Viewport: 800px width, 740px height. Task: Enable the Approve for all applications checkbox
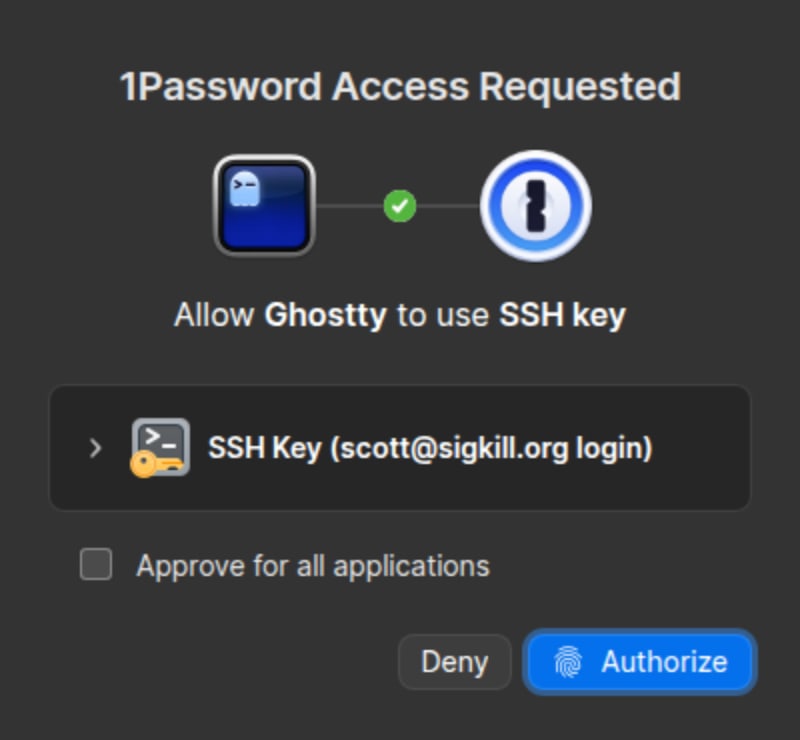point(96,565)
